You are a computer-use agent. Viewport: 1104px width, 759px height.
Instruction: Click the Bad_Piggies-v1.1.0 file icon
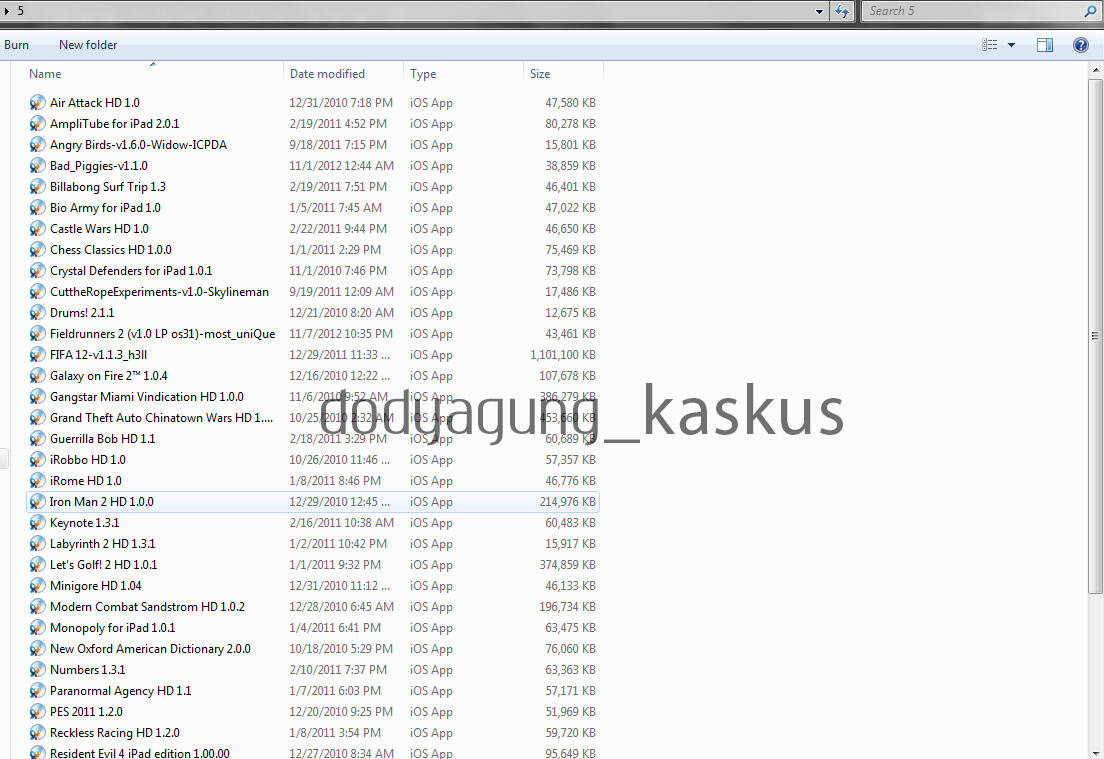[37, 166]
